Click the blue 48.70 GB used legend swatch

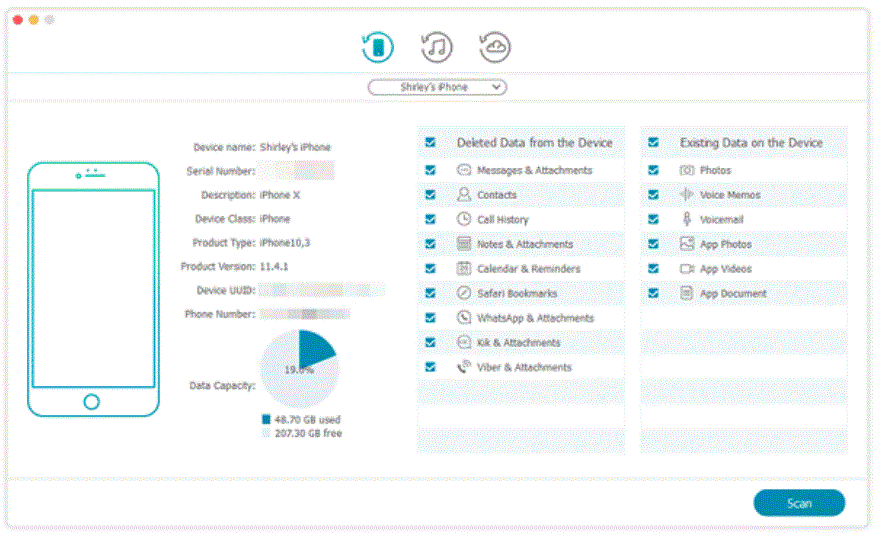pos(266,419)
